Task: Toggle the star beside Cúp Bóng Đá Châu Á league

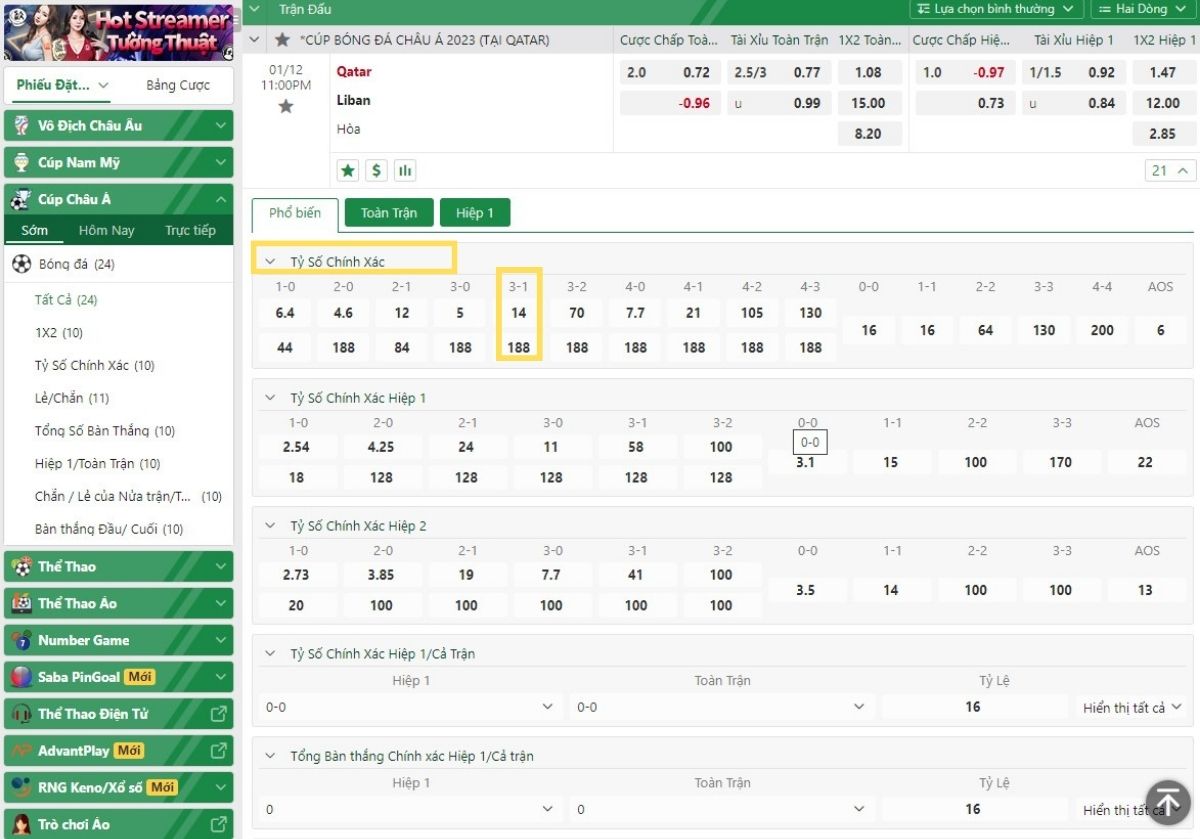Action: pyautogui.click(x=283, y=40)
